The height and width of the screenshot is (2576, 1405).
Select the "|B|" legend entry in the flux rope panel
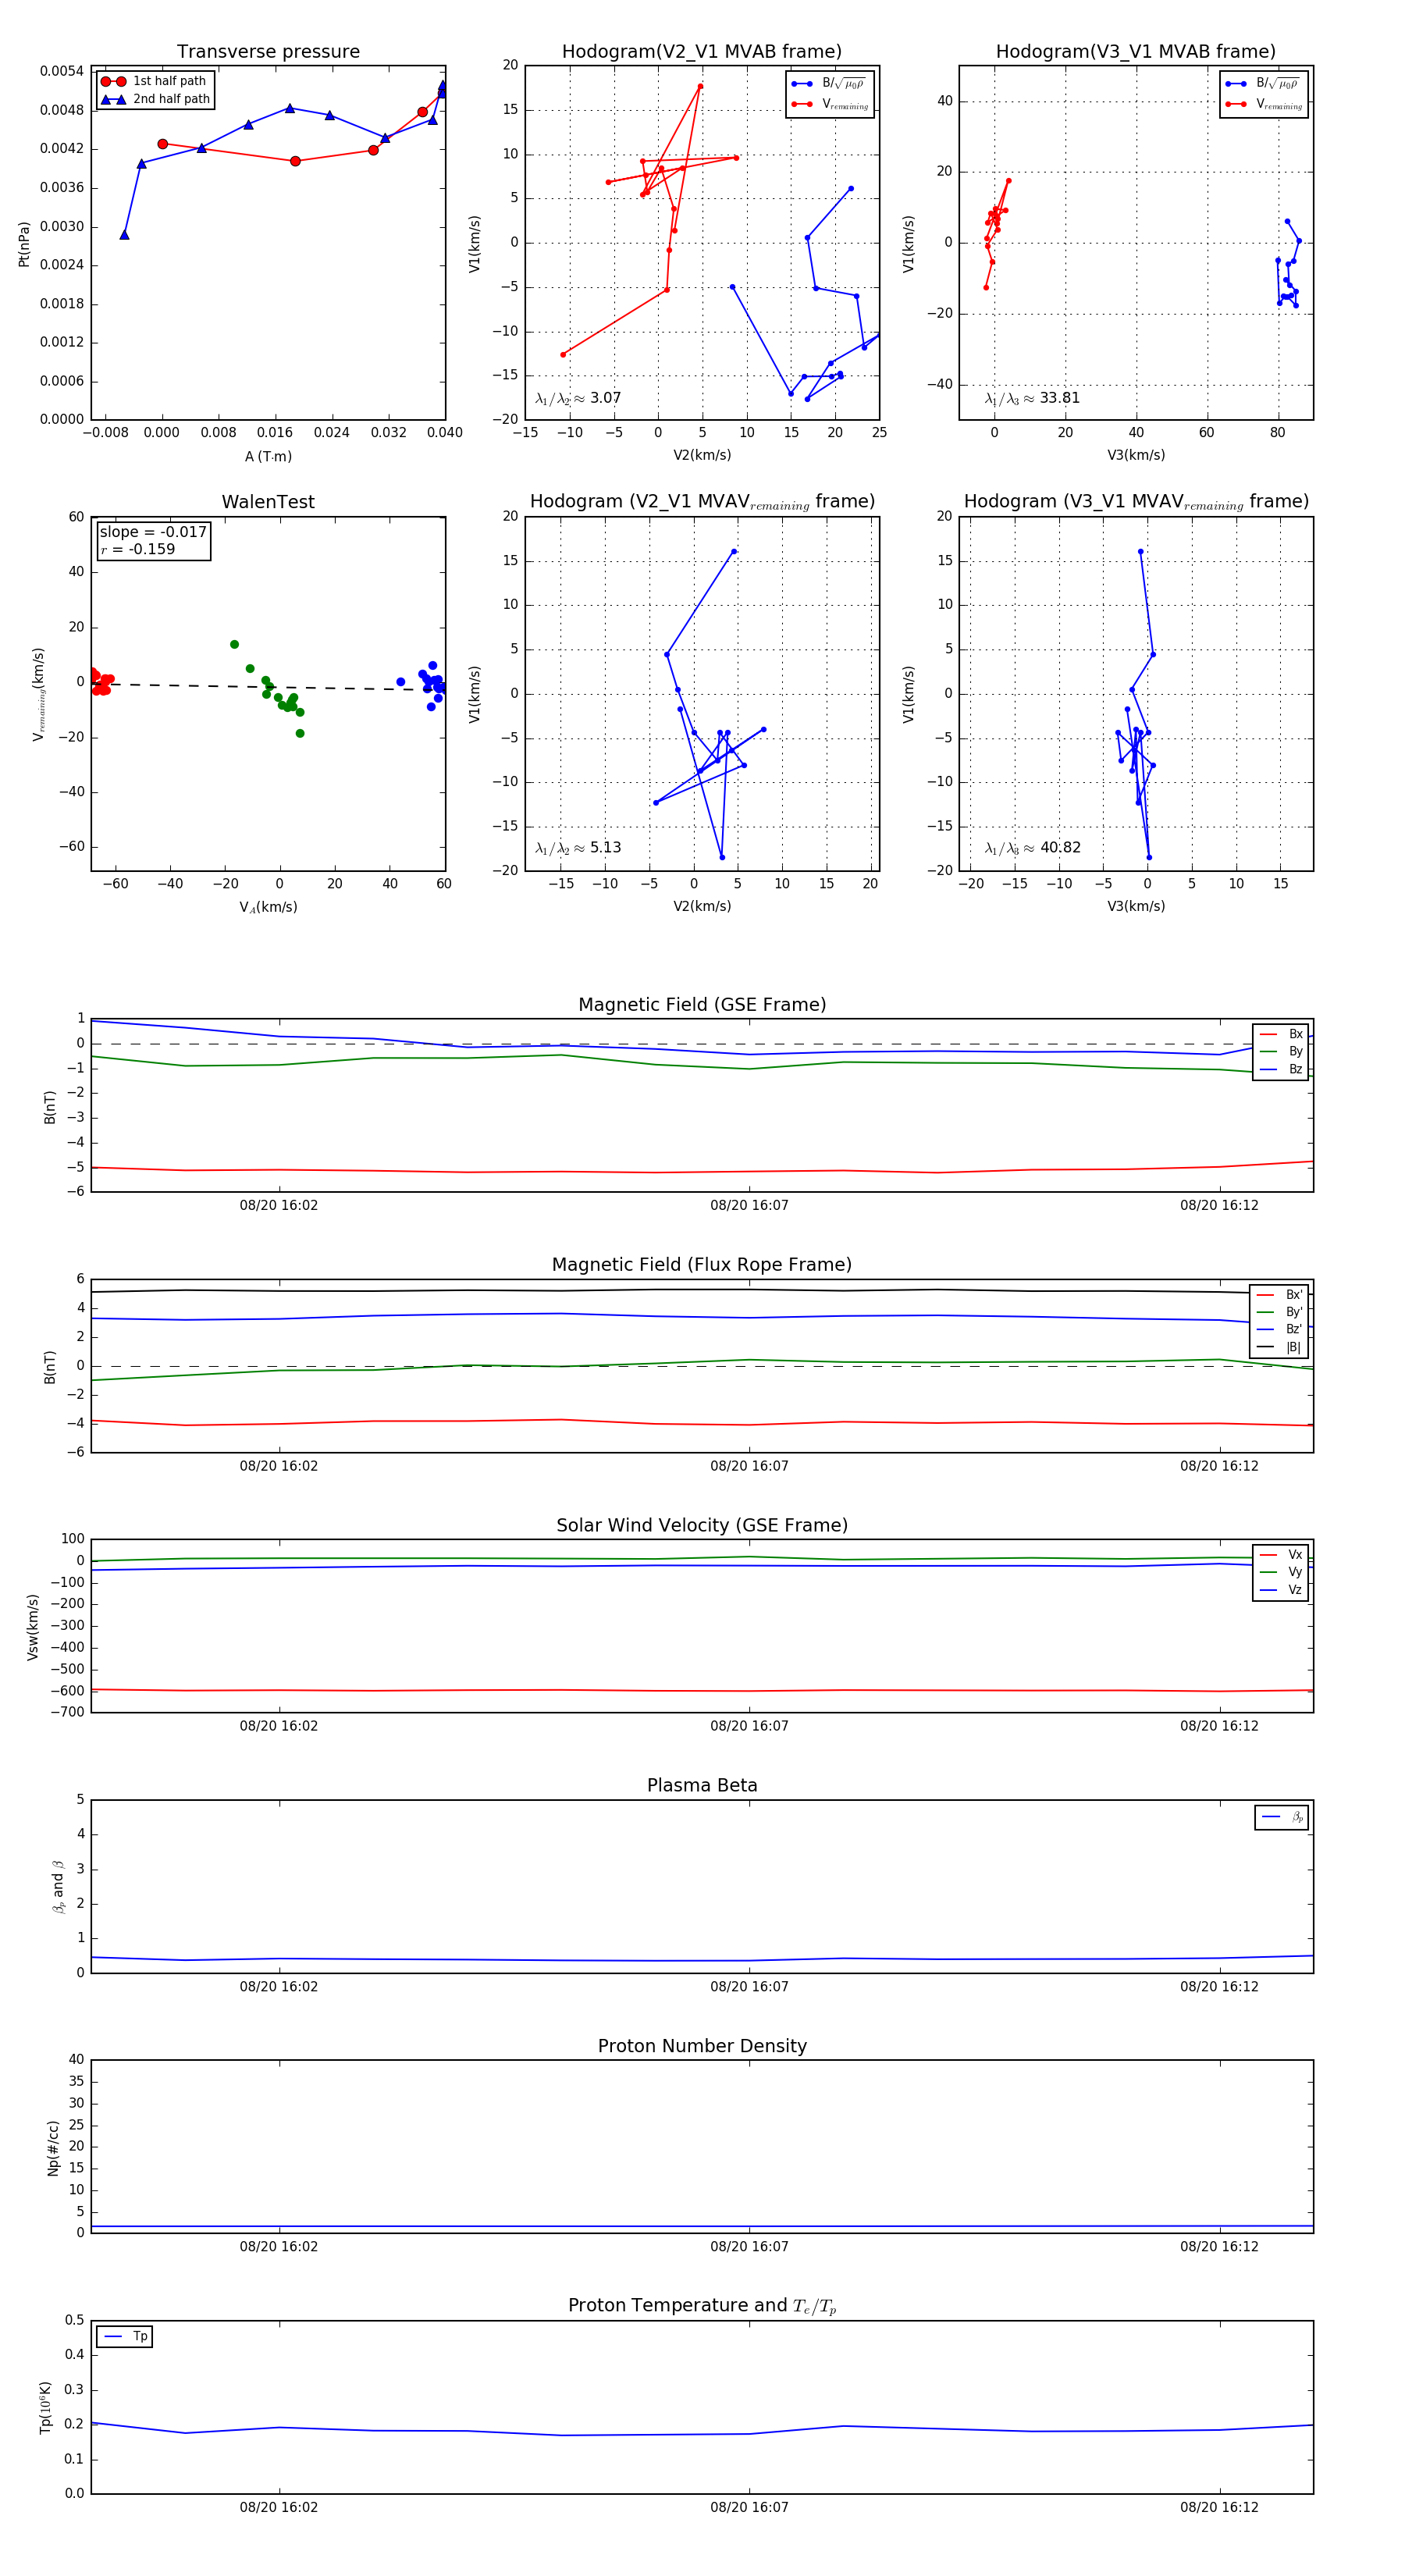tap(1279, 1347)
